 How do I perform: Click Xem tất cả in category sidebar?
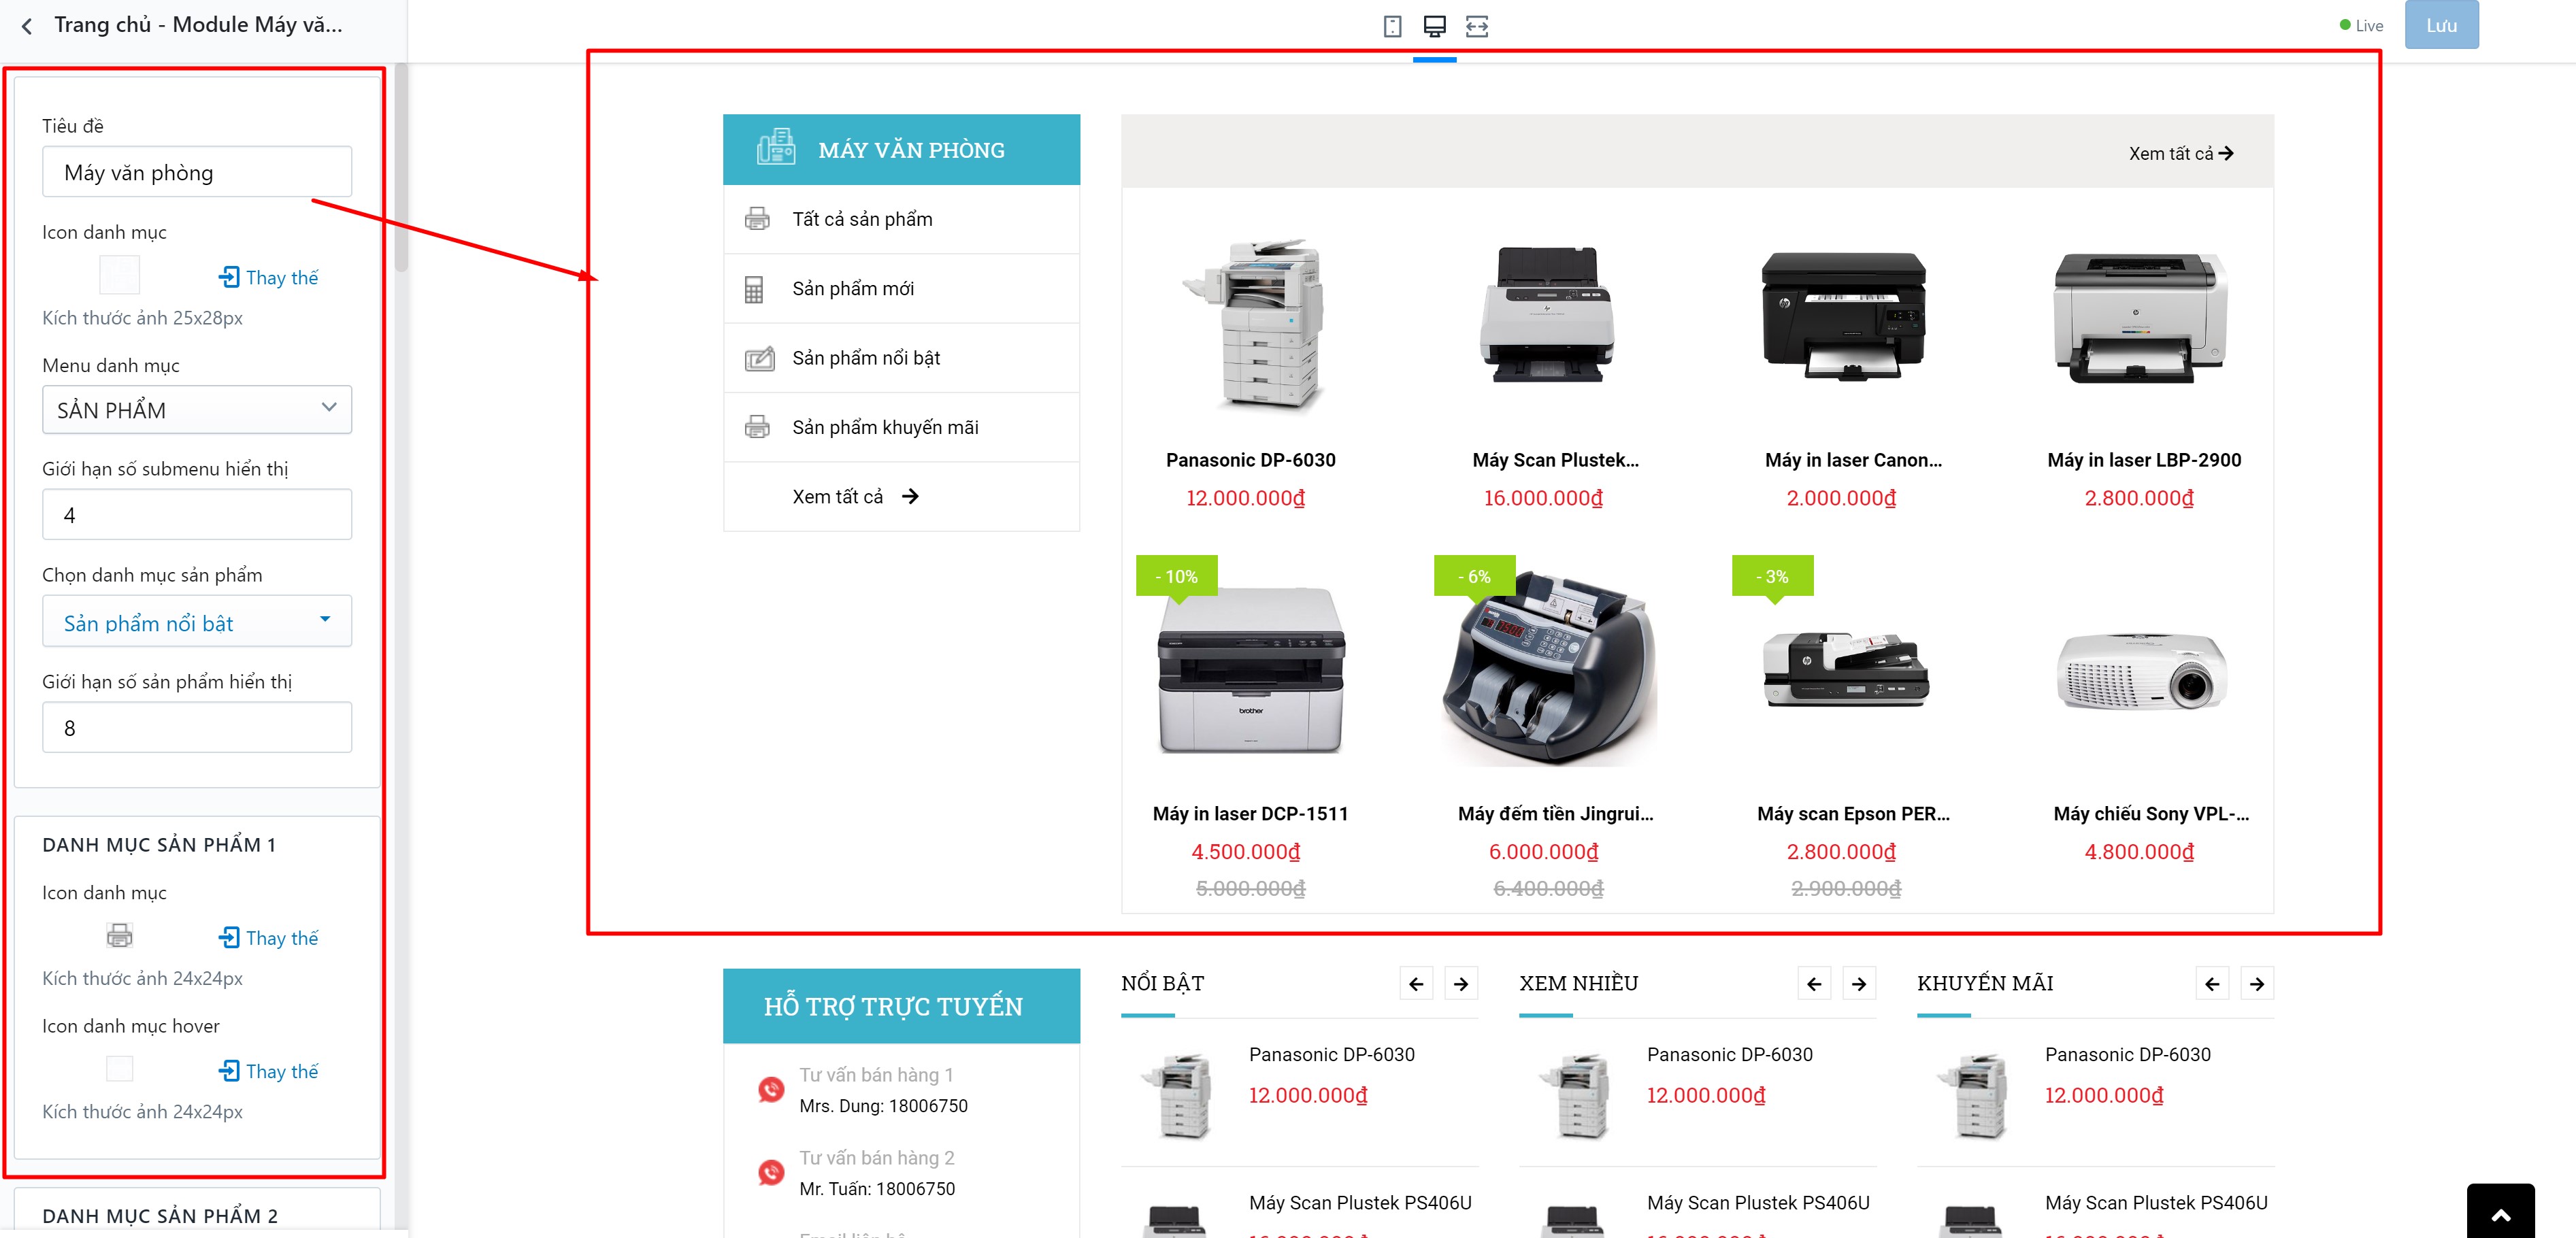837,496
